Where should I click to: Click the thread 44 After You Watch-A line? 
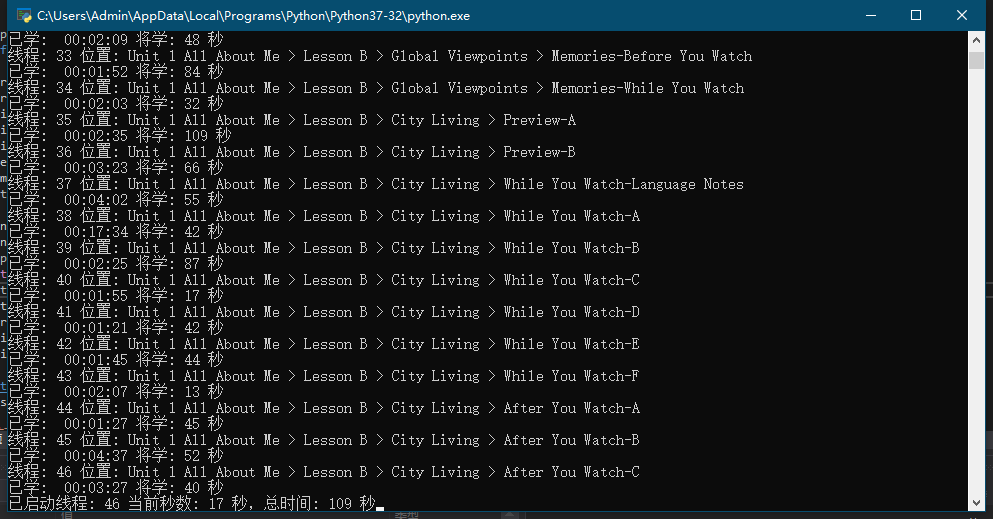(324, 409)
